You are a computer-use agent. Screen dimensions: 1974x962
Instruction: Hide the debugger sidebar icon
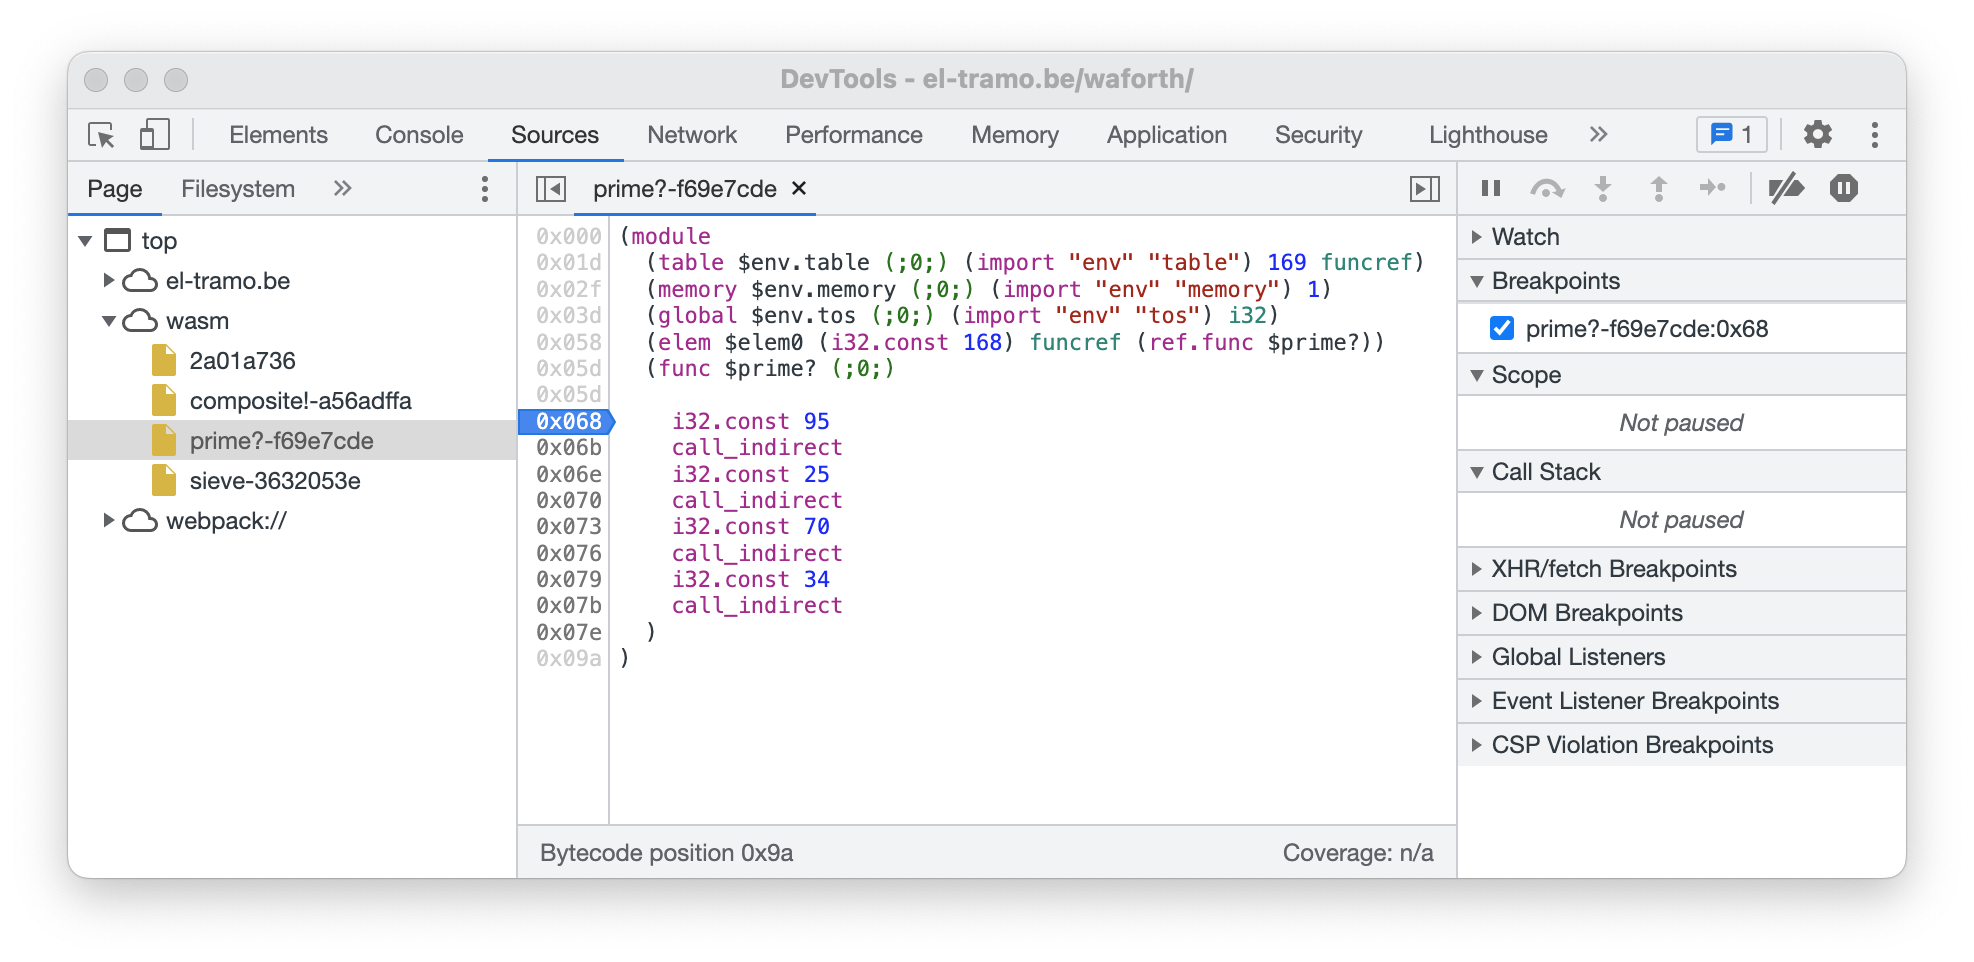pyautogui.click(x=1424, y=189)
